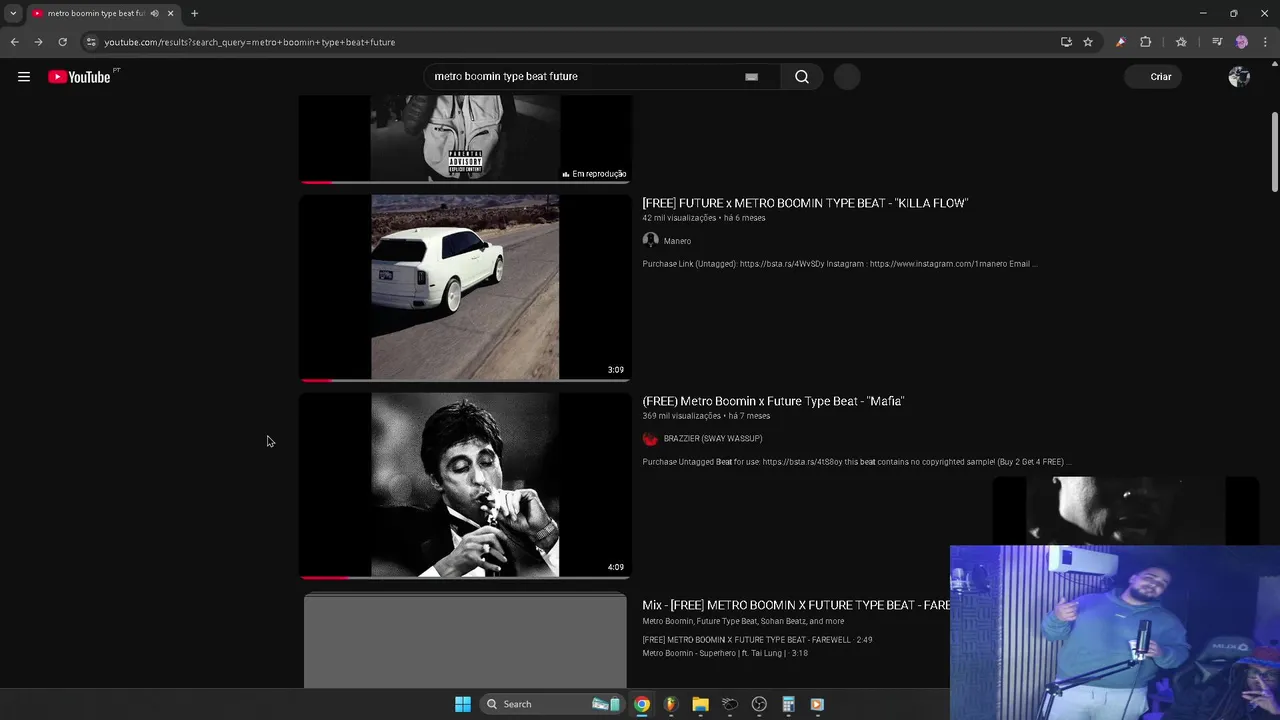Reload the page with the refresh icon
This screenshot has height=720, width=1280.
62,42
